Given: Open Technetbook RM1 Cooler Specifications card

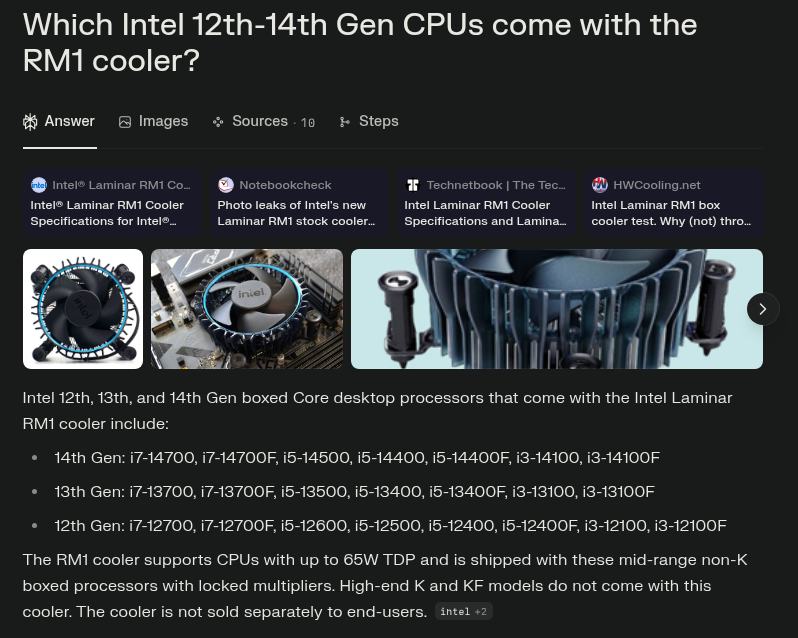Looking at the screenshot, I should (486, 203).
